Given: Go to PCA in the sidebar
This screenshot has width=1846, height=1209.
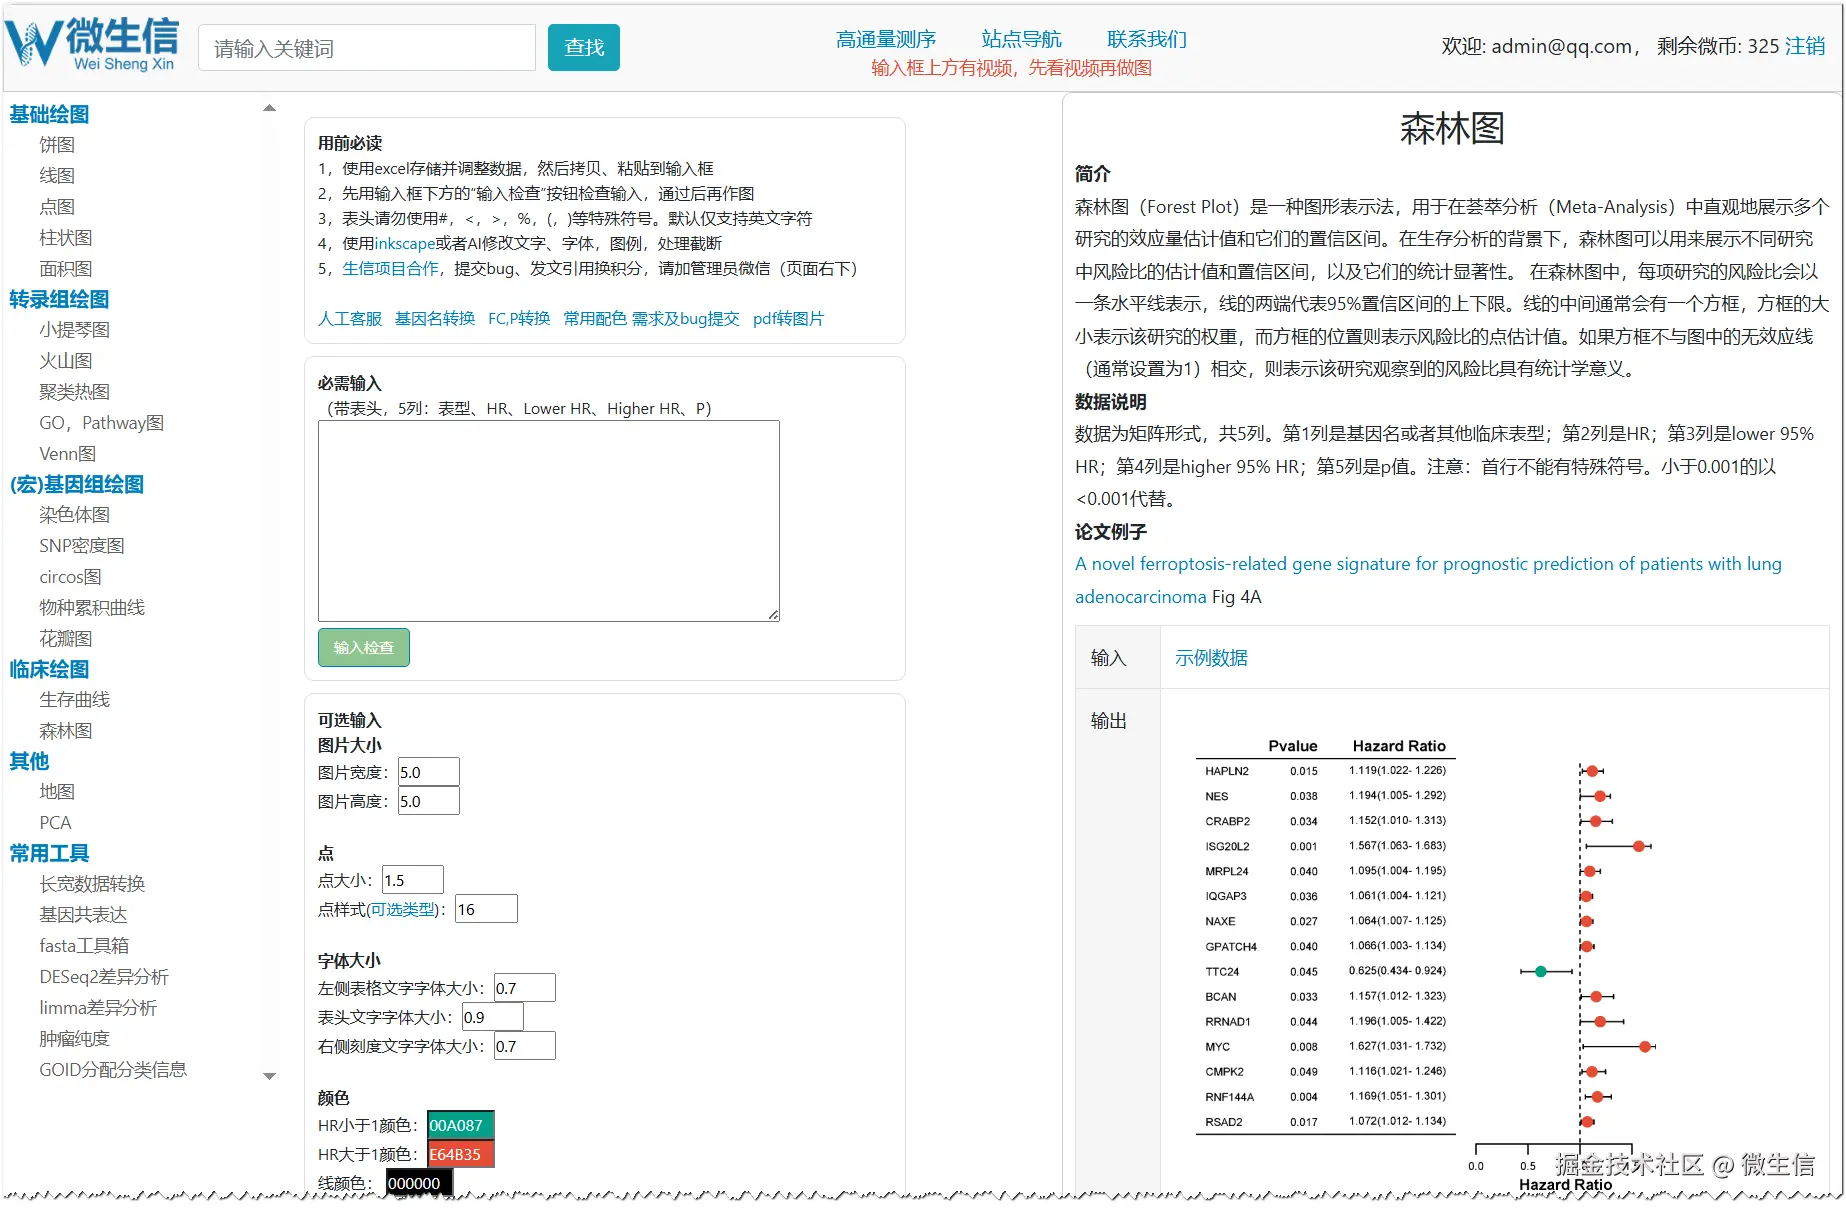Looking at the screenshot, I should click(x=55, y=823).
